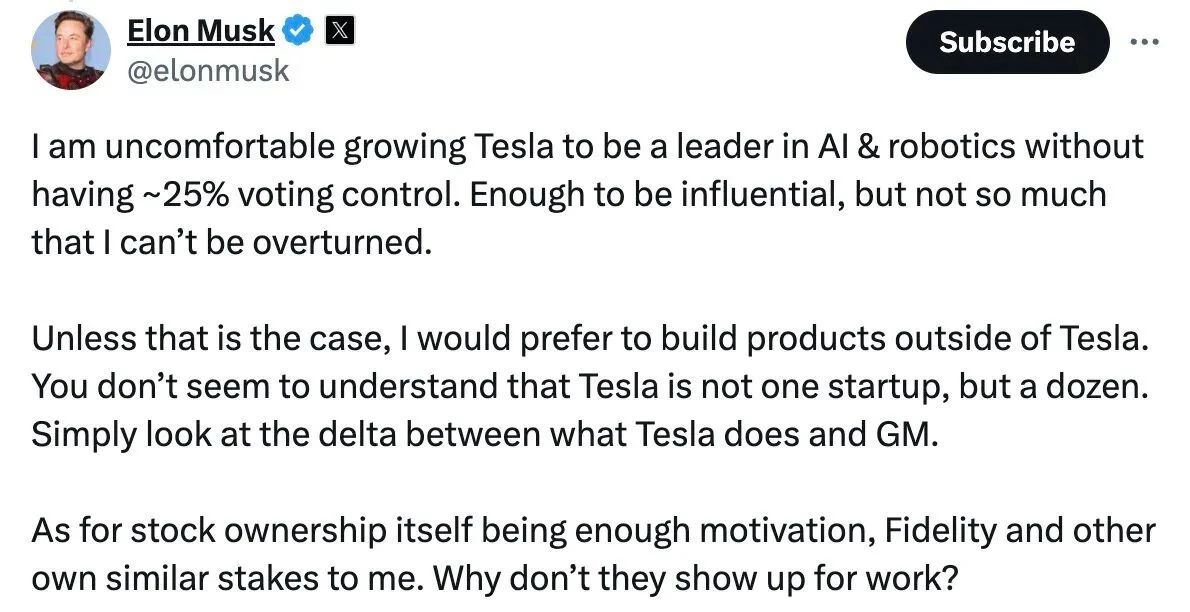Click the line starting "You don't seem to understand"
Image resolution: width=1190 pixels, height=612 pixels.
pyautogui.click(x=590, y=386)
